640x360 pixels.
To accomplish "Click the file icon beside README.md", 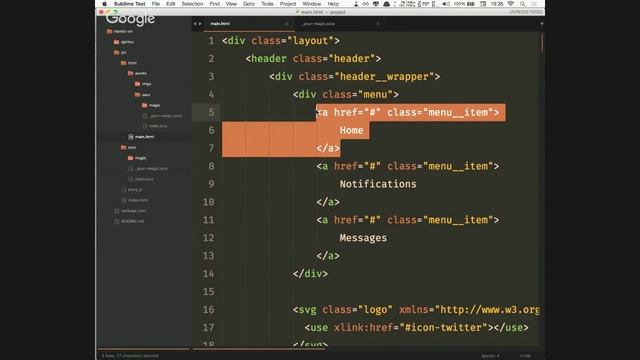I will pos(117,221).
